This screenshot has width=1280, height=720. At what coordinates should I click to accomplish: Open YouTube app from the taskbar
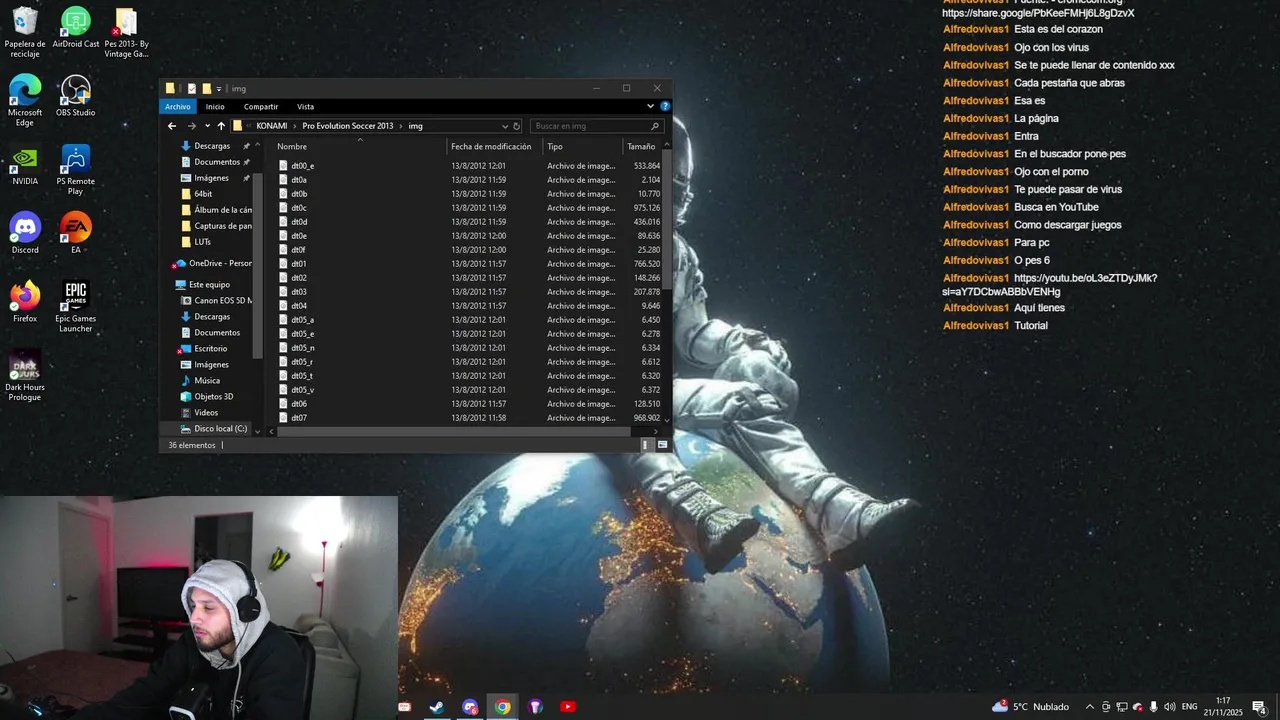pos(568,707)
